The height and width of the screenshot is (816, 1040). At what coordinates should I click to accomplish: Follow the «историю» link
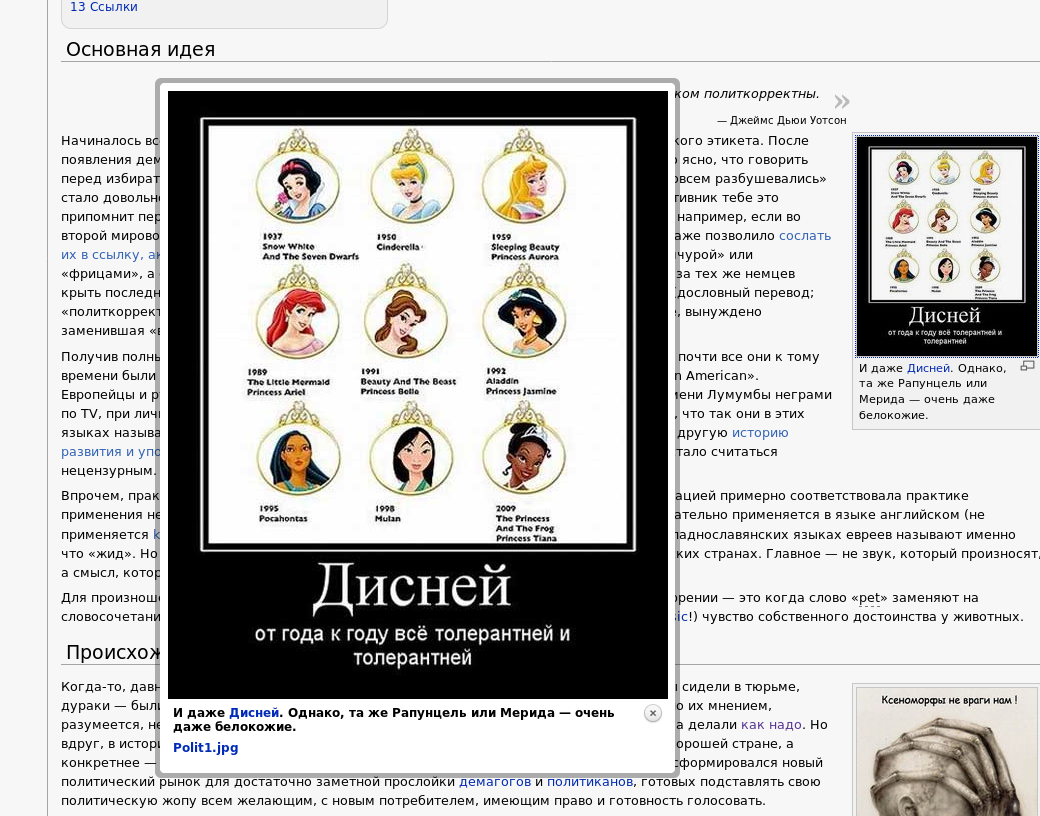[759, 433]
